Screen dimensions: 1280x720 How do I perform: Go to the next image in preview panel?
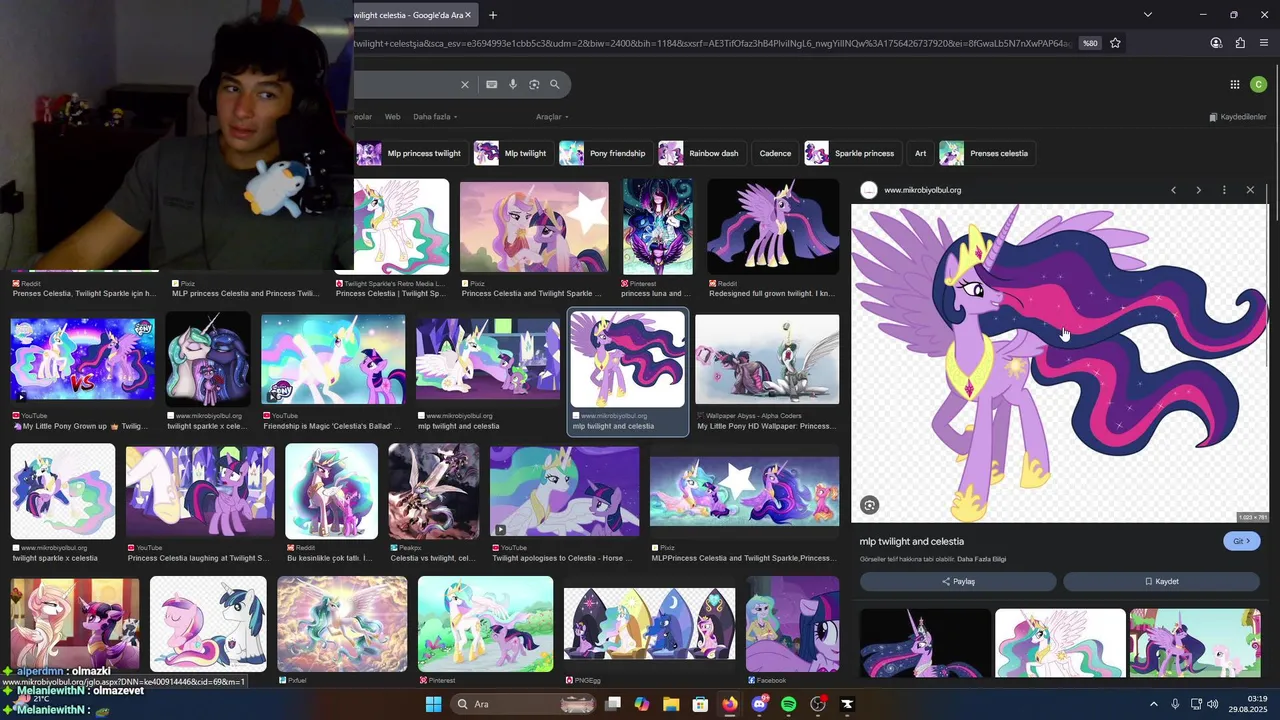1198,190
